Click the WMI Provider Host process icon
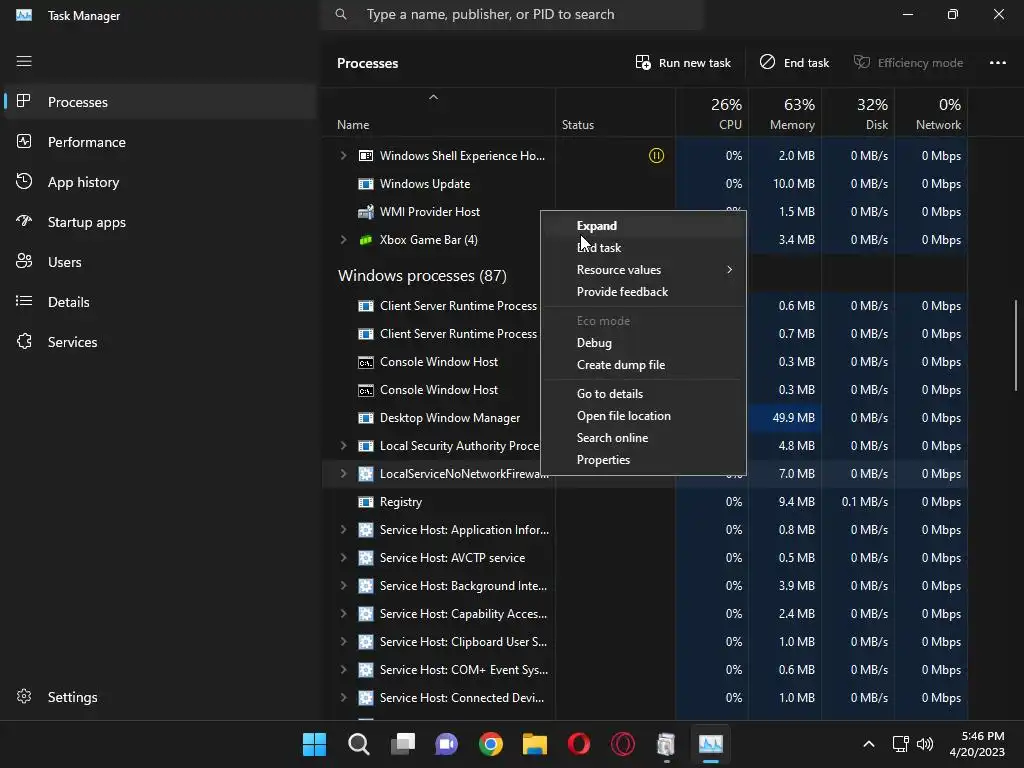 (x=366, y=212)
